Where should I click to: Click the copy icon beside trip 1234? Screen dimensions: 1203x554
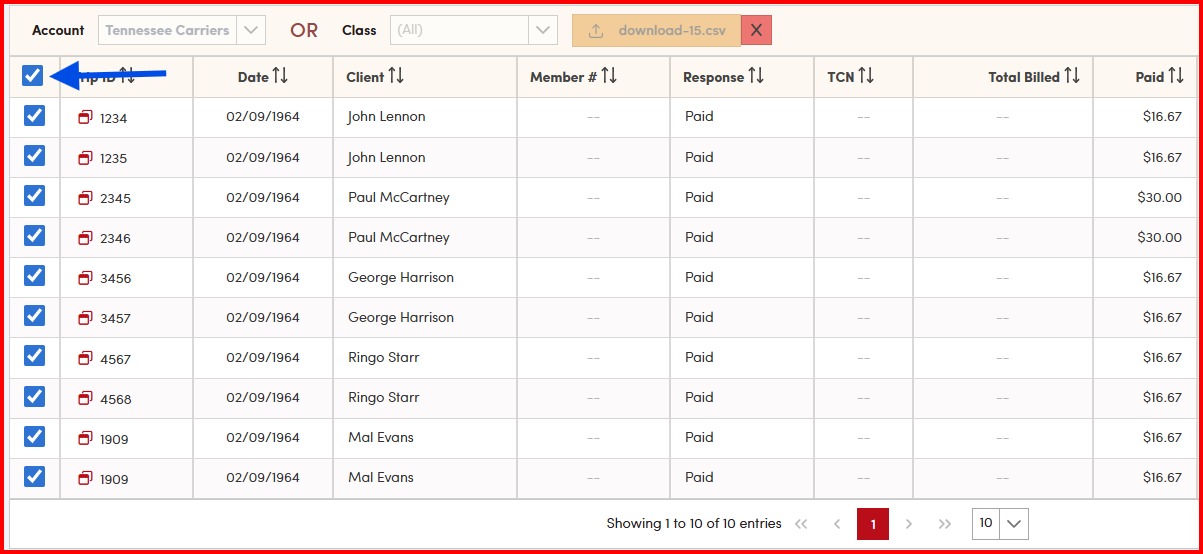pos(85,118)
